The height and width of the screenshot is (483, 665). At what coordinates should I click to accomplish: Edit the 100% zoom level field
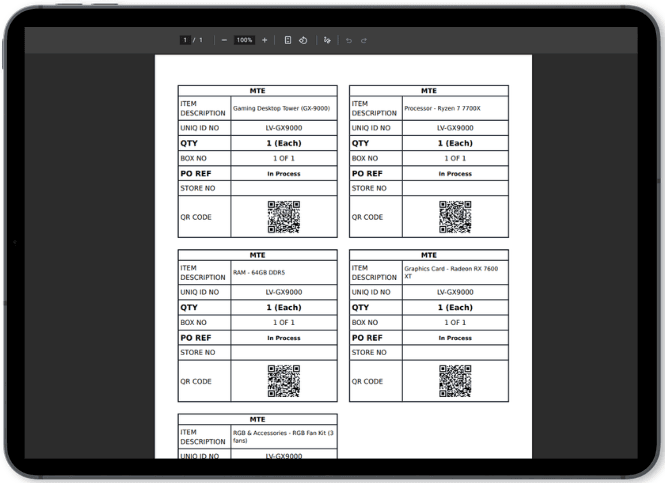tap(244, 40)
